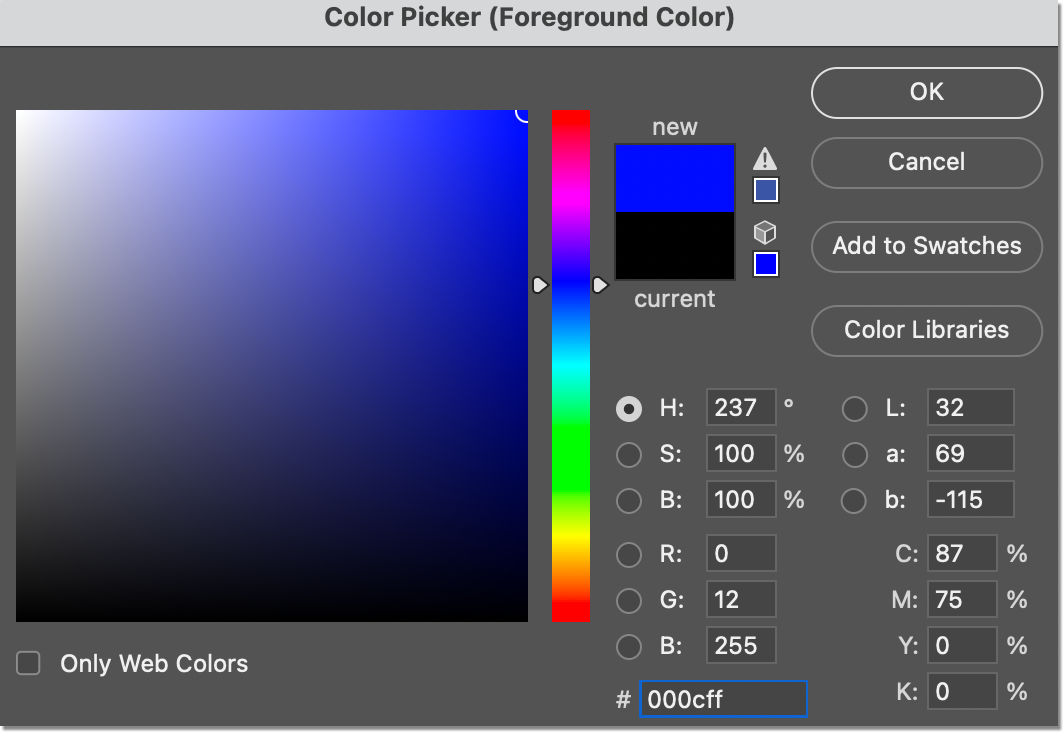Click the in-gamut color swatch below warning
Image resolution: width=1063 pixels, height=732 pixels.
pos(765,190)
